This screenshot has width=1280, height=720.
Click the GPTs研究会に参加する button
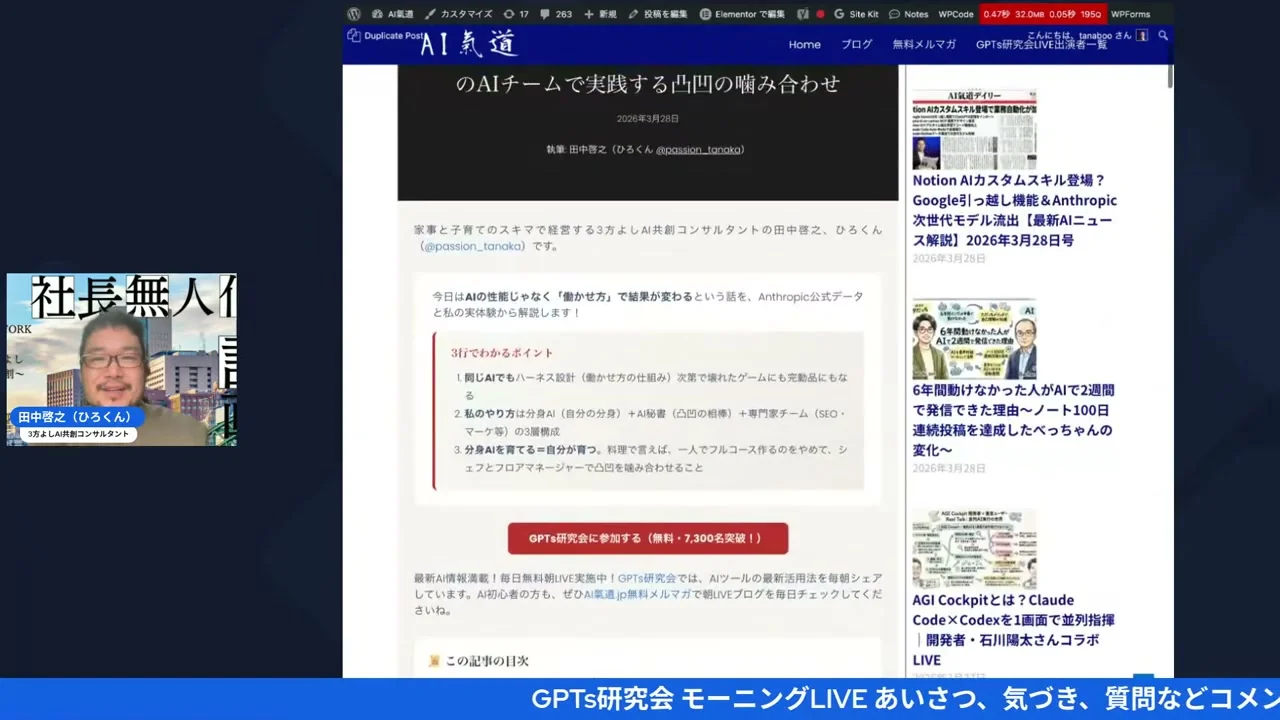click(x=647, y=538)
